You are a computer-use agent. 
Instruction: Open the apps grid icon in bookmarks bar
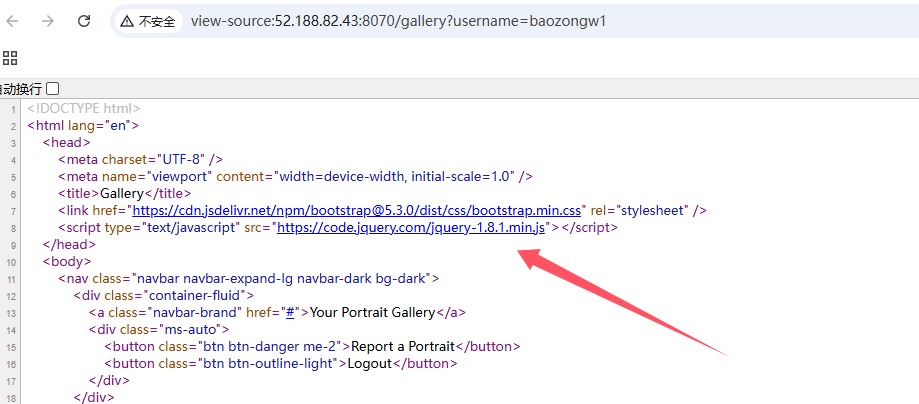coord(10,57)
